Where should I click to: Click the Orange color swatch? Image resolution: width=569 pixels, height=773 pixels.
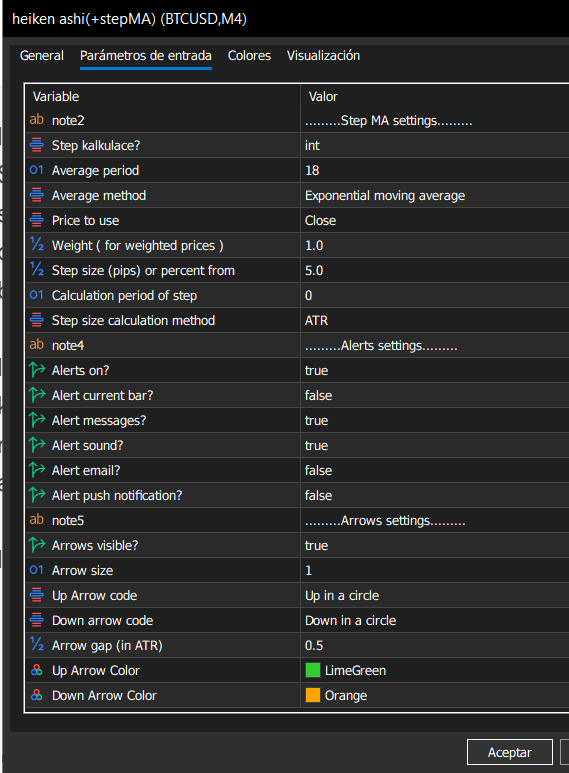click(313, 695)
